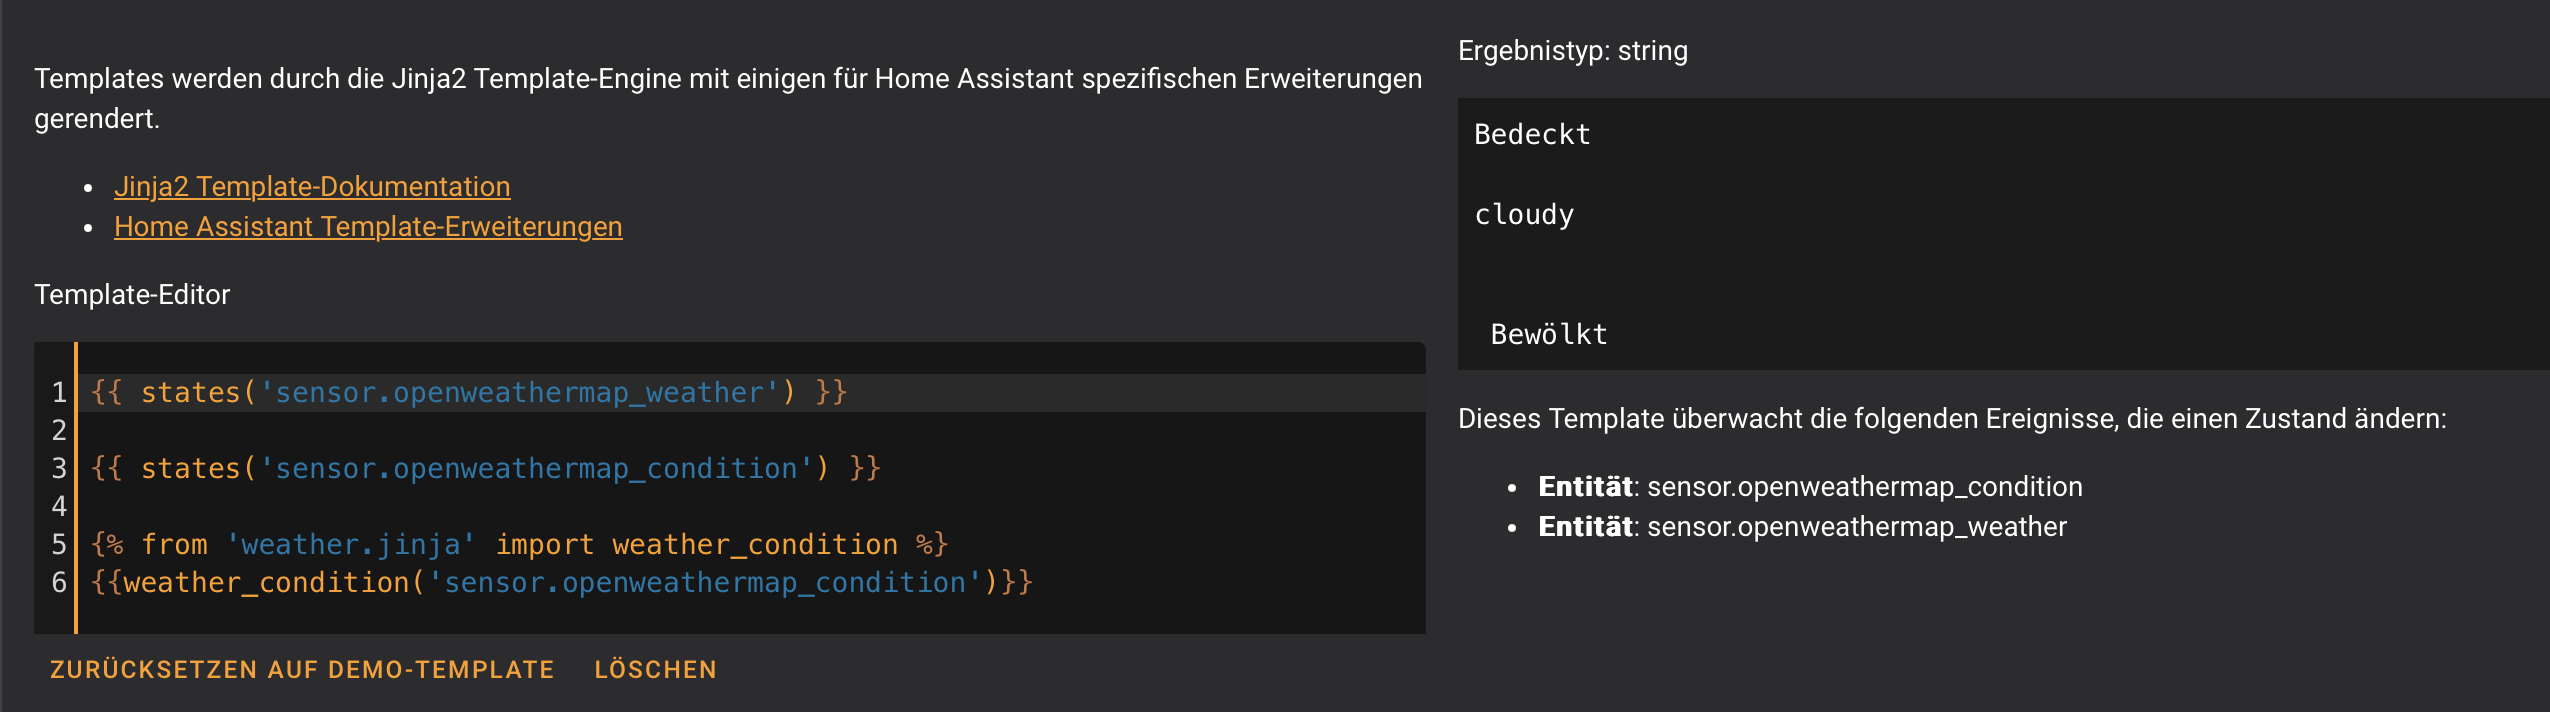Click the 'Bewölkt' result output line
Screen dimensions: 2550x712
pyautogui.click(x=1548, y=335)
